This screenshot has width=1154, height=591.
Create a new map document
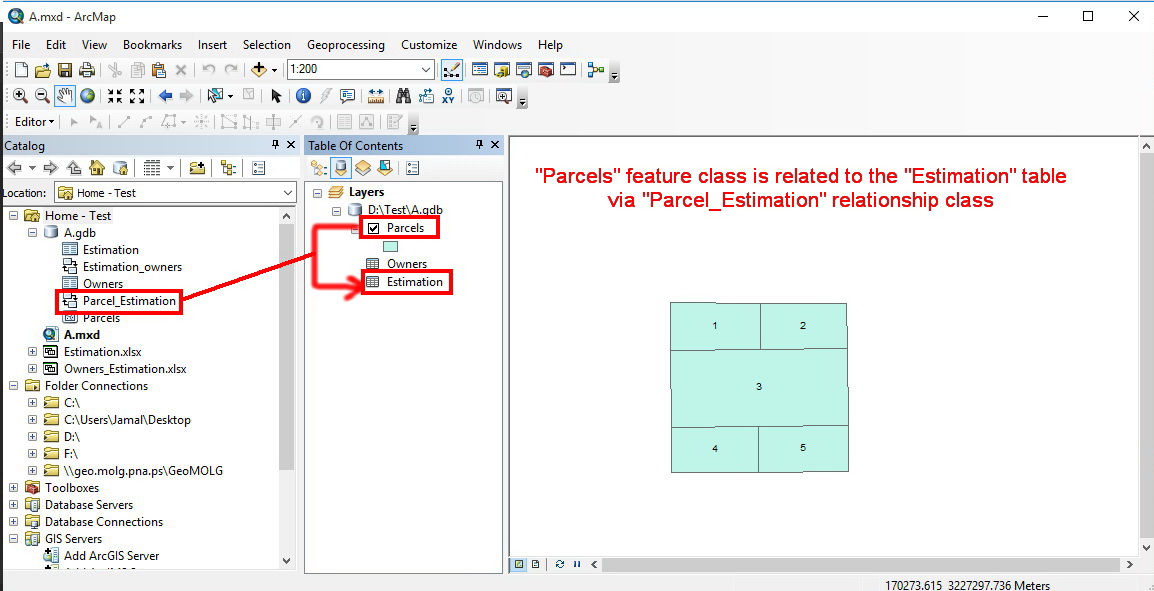(x=21, y=70)
